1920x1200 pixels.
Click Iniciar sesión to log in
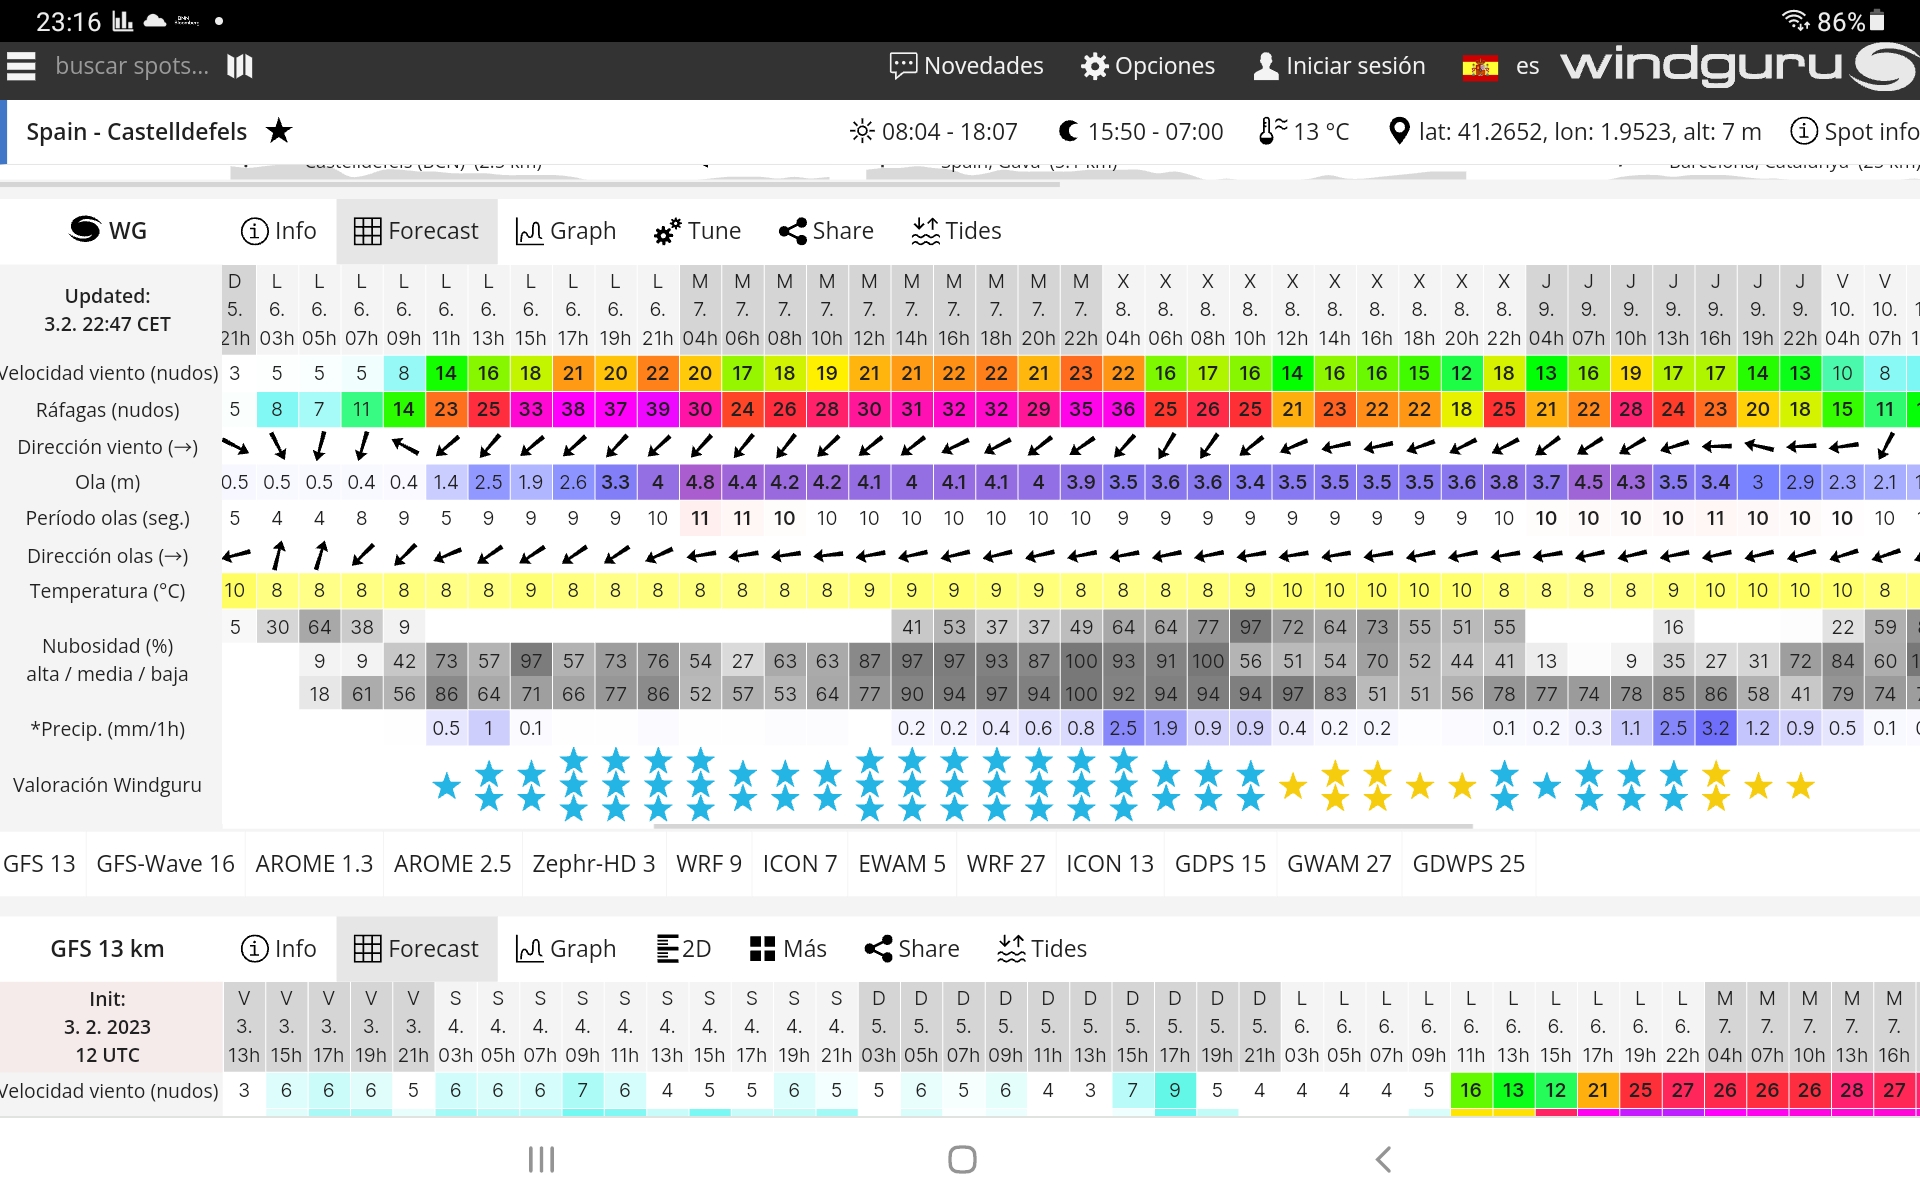coord(1340,66)
